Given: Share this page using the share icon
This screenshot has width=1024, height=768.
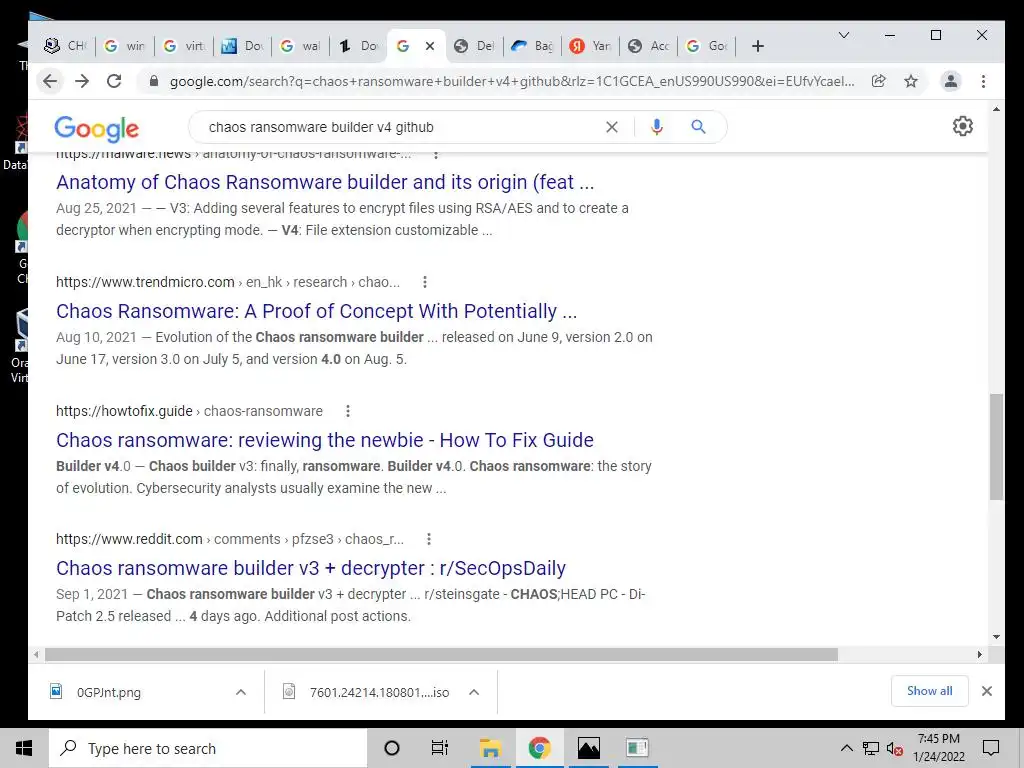Looking at the screenshot, I should pyautogui.click(x=878, y=81).
